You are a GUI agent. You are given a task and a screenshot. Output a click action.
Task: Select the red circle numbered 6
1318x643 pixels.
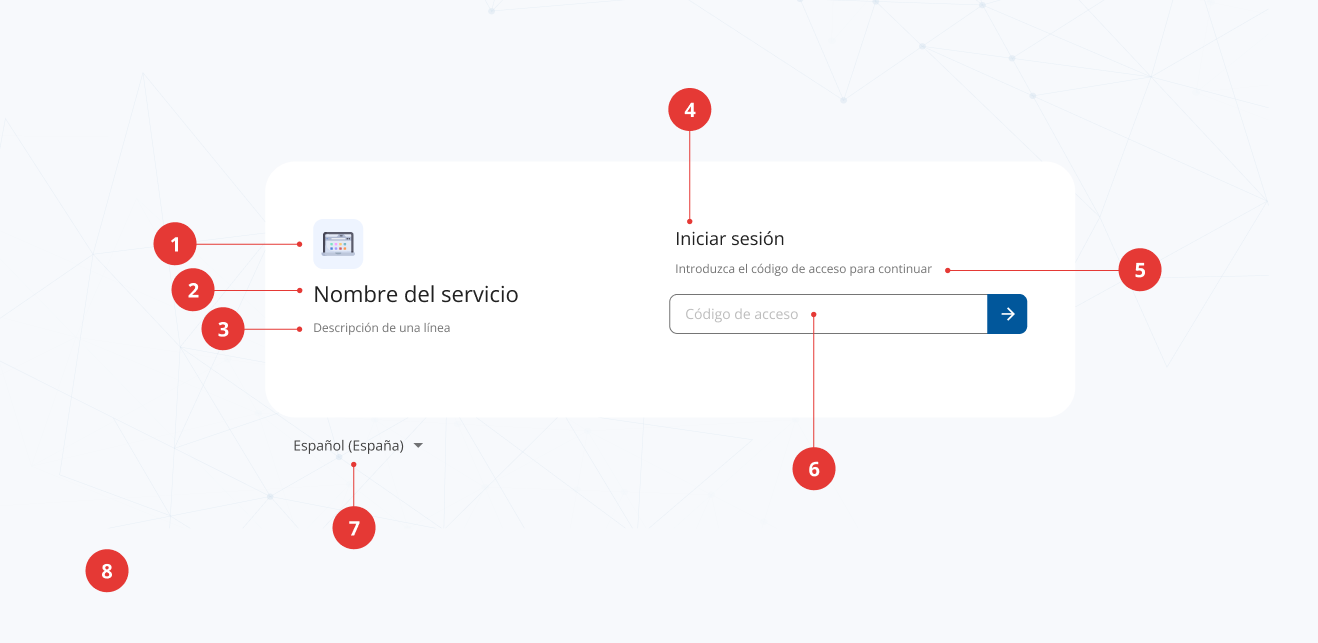pyautogui.click(x=814, y=468)
